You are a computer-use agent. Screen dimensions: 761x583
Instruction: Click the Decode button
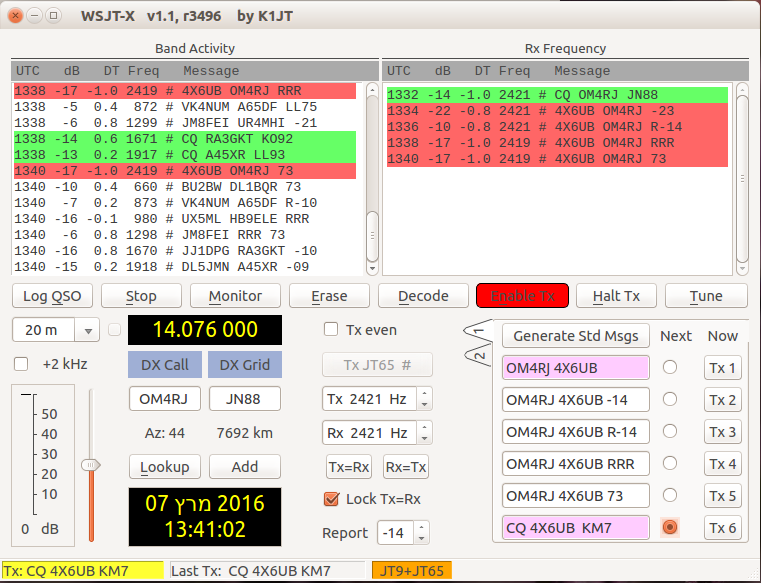[x=423, y=296]
